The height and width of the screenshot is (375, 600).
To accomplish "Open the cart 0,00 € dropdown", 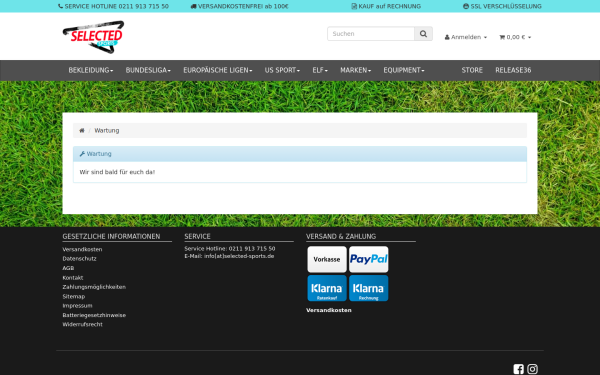I will [x=515, y=37].
